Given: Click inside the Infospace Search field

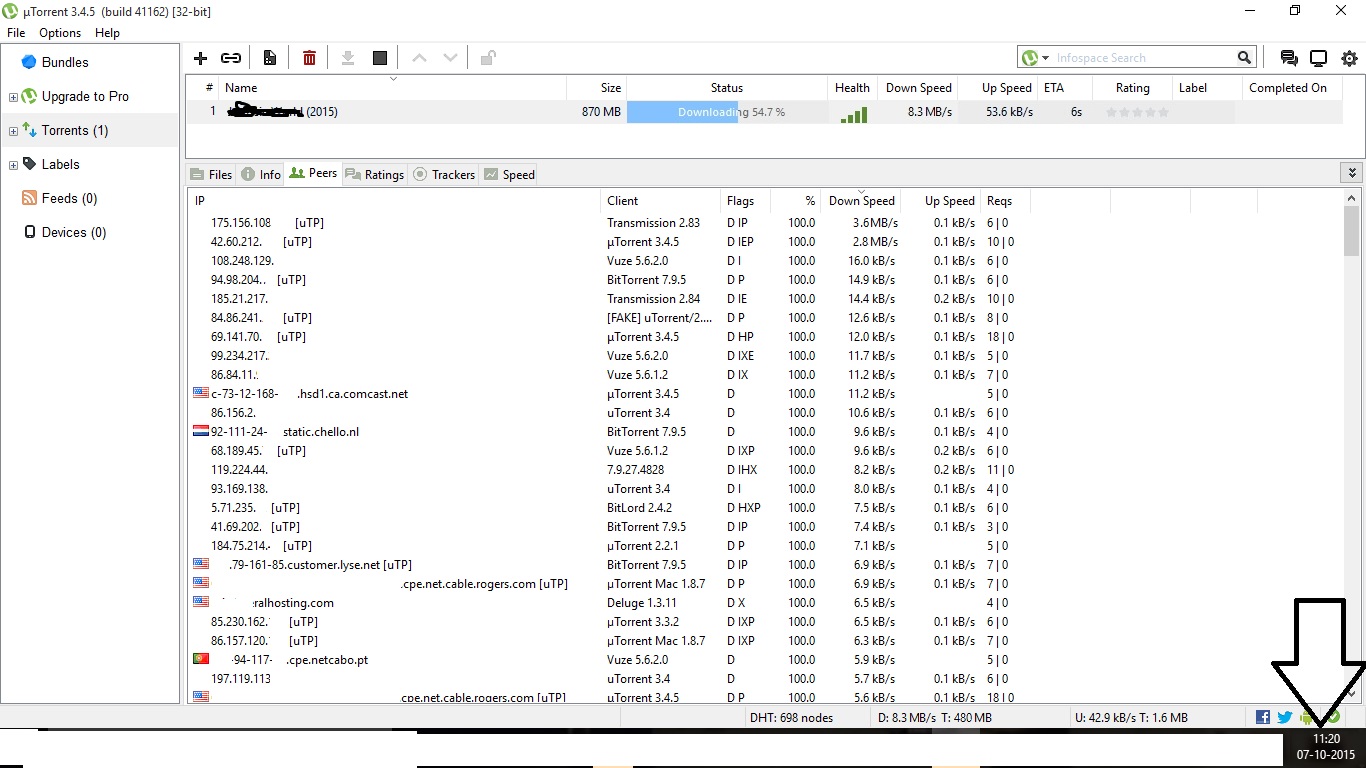Looking at the screenshot, I should point(1140,58).
